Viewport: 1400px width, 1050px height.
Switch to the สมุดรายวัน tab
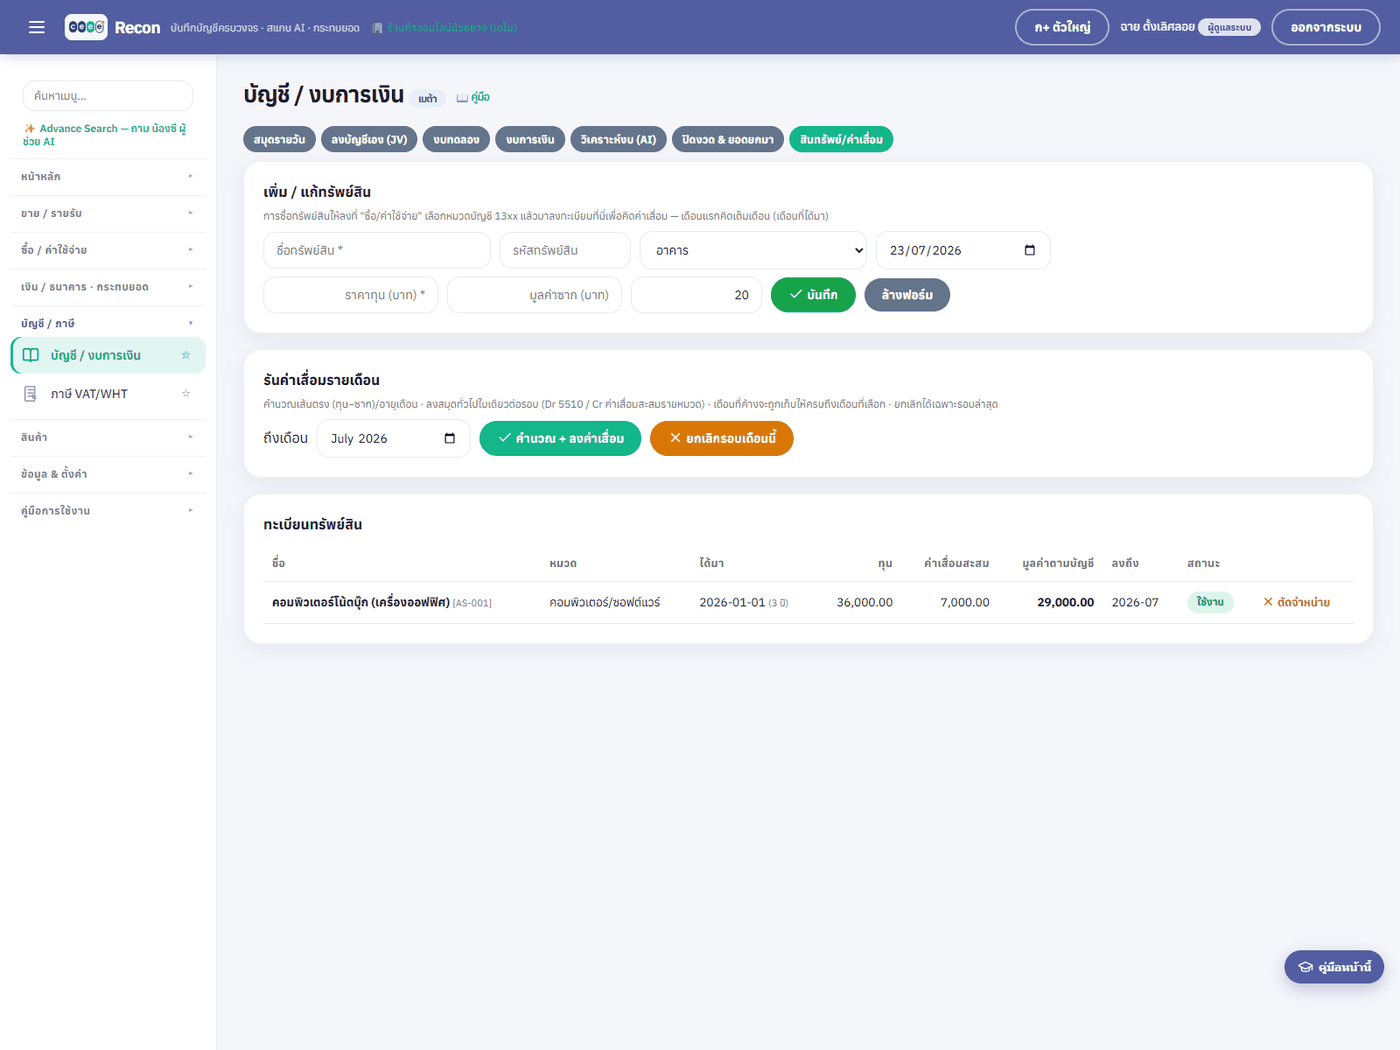tap(280, 139)
